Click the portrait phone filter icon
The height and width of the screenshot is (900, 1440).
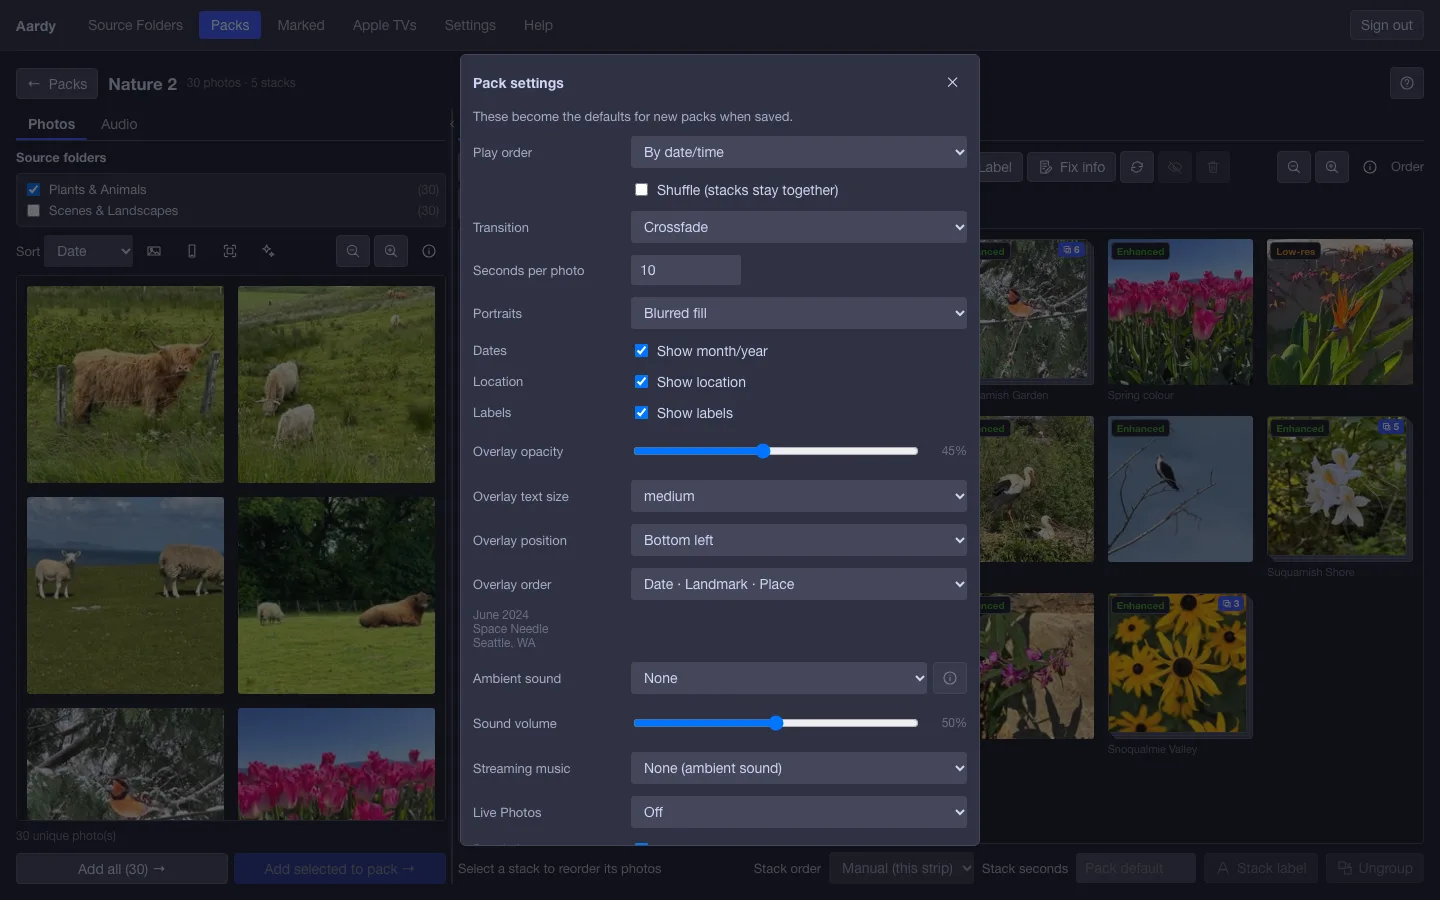pos(192,251)
